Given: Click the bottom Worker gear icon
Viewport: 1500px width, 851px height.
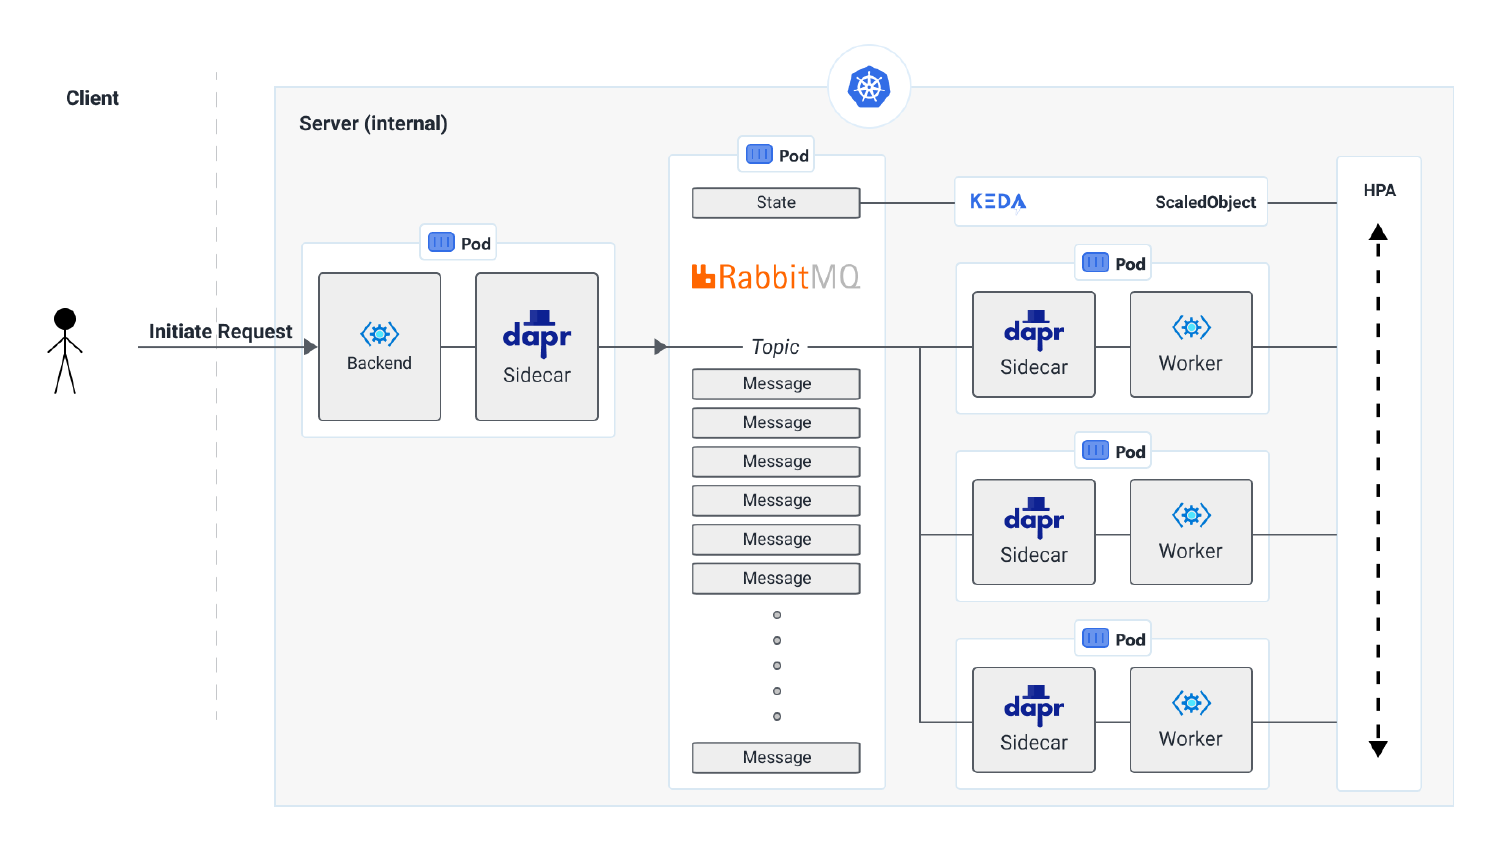Looking at the screenshot, I should coord(1191,703).
